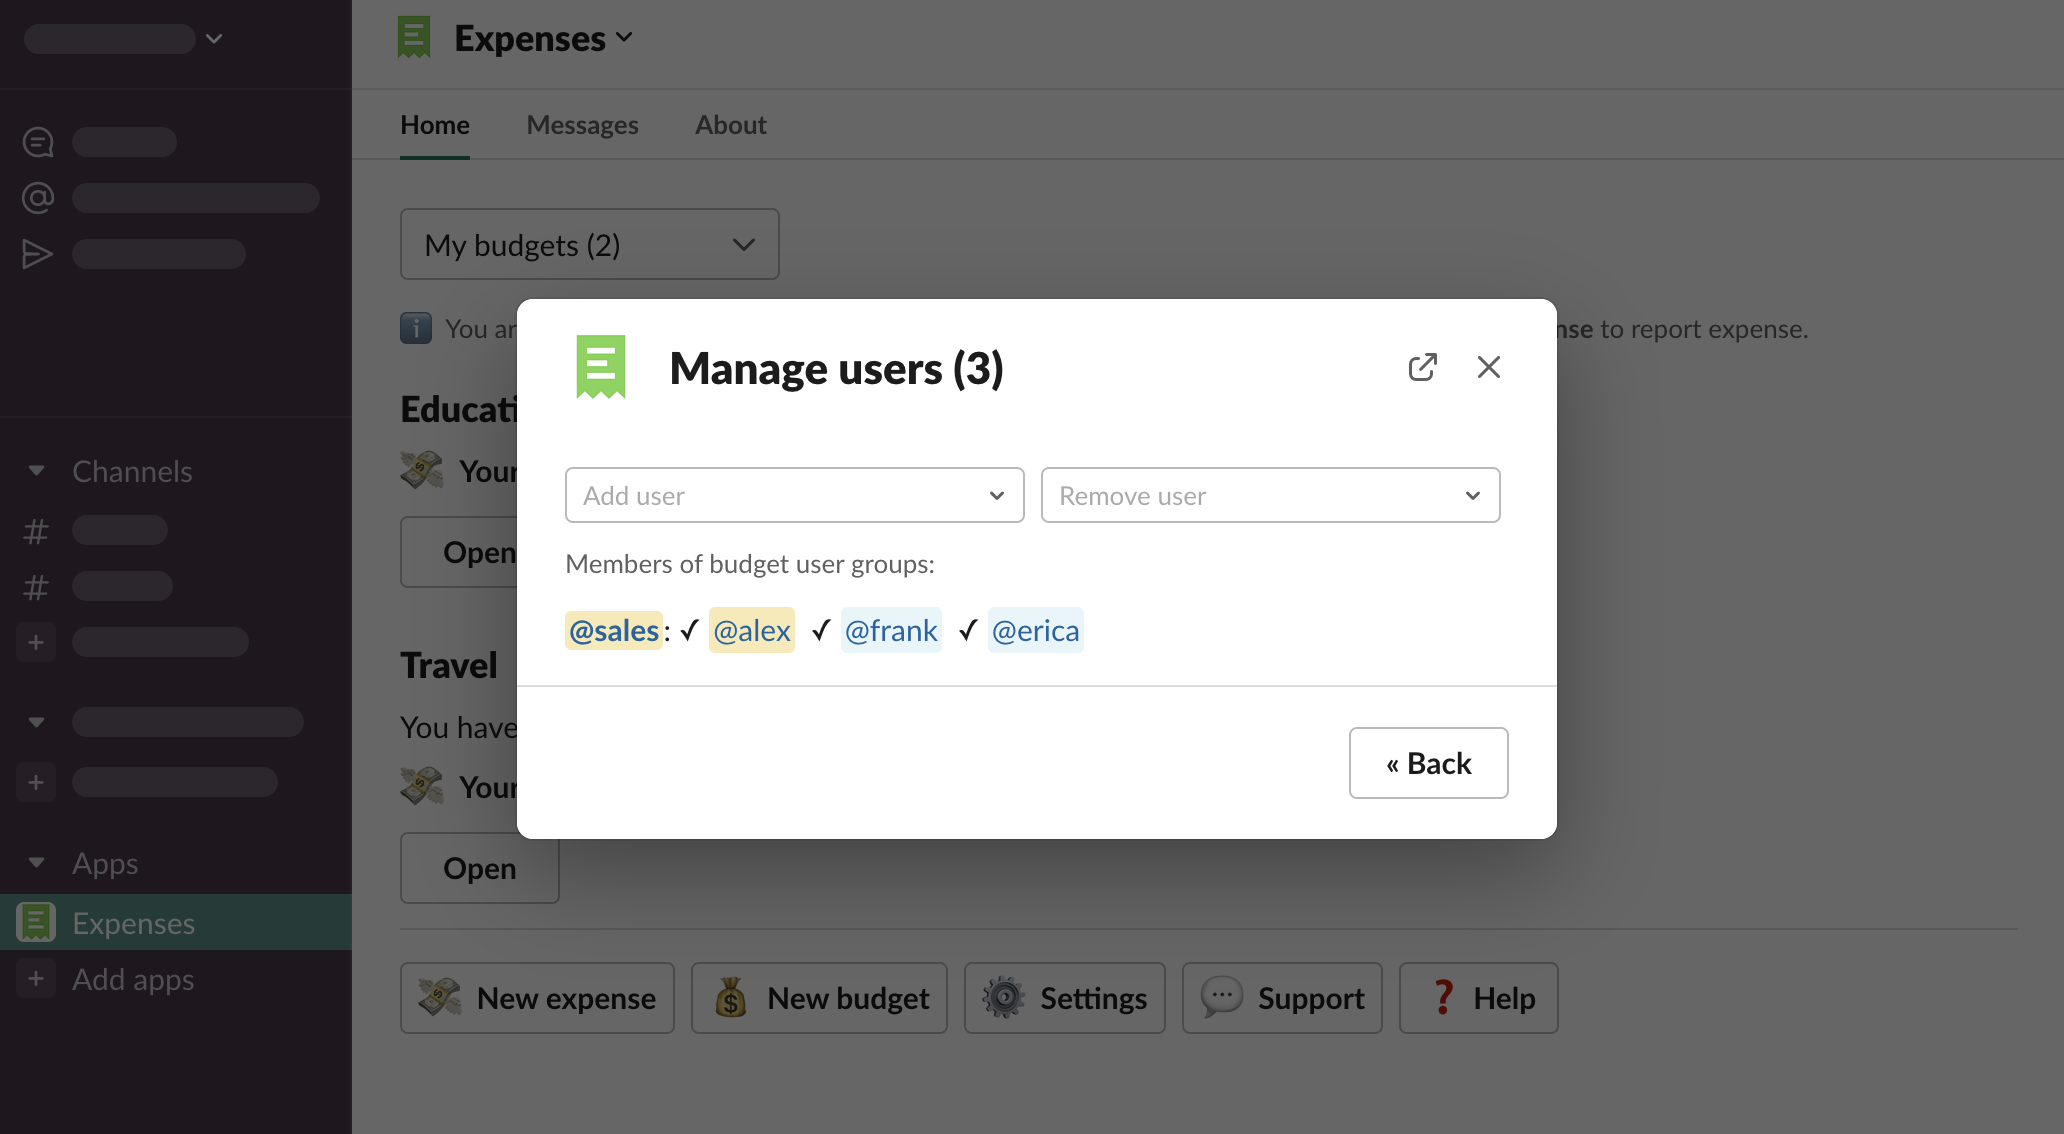Image resolution: width=2064 pixels, height=1134 pixels.
Task: Click the Expenses app logo in header
Action: click(x=414, y=38)
